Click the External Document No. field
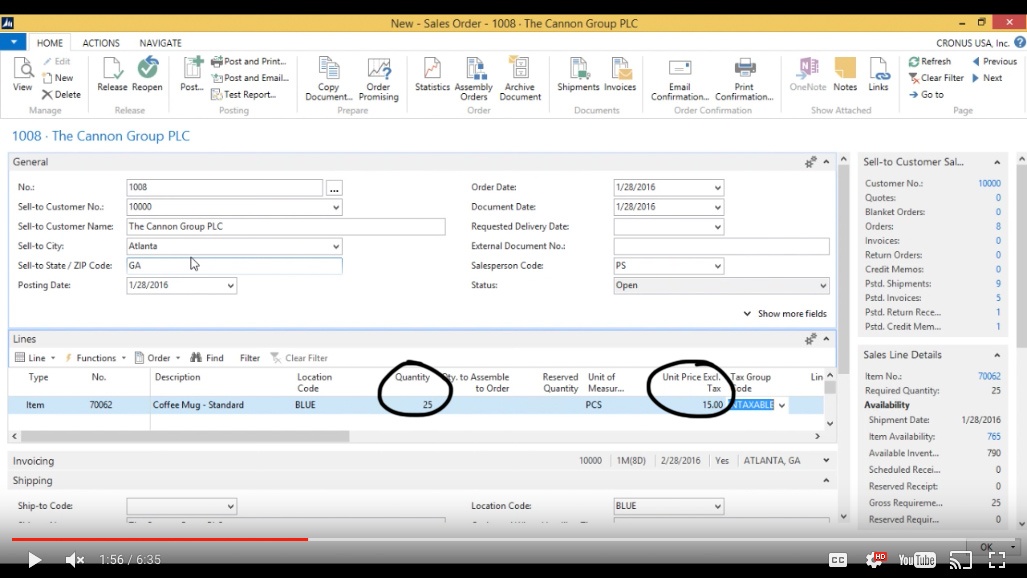 click(721, 246)
